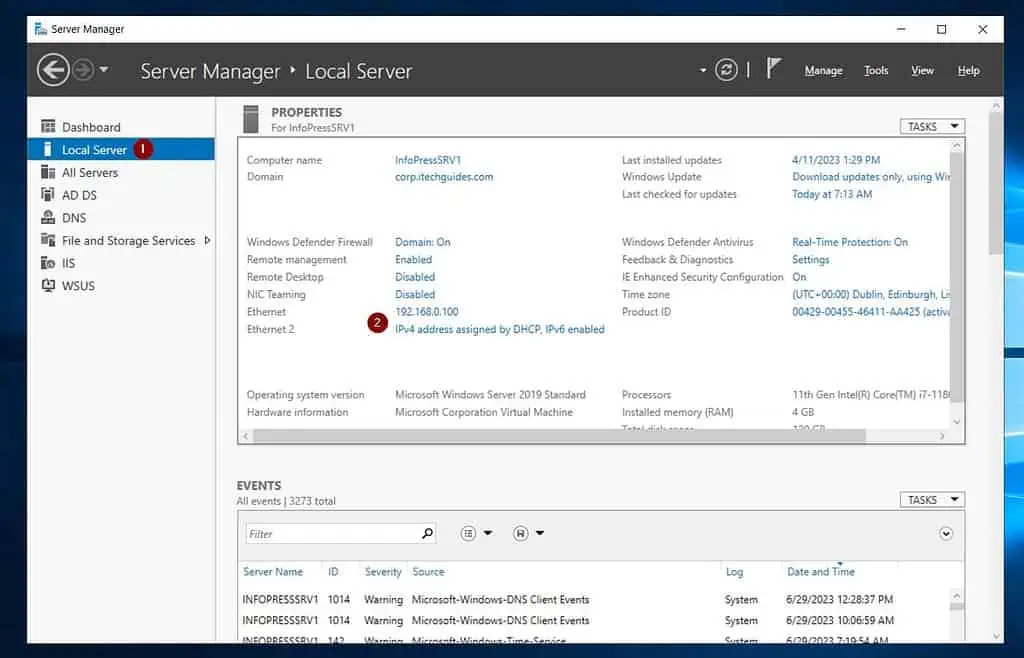The height and width of the screenshot is (658, 1024).
Task: Expand File and Storage Services arrow
Action: click(x=207, y=240)
